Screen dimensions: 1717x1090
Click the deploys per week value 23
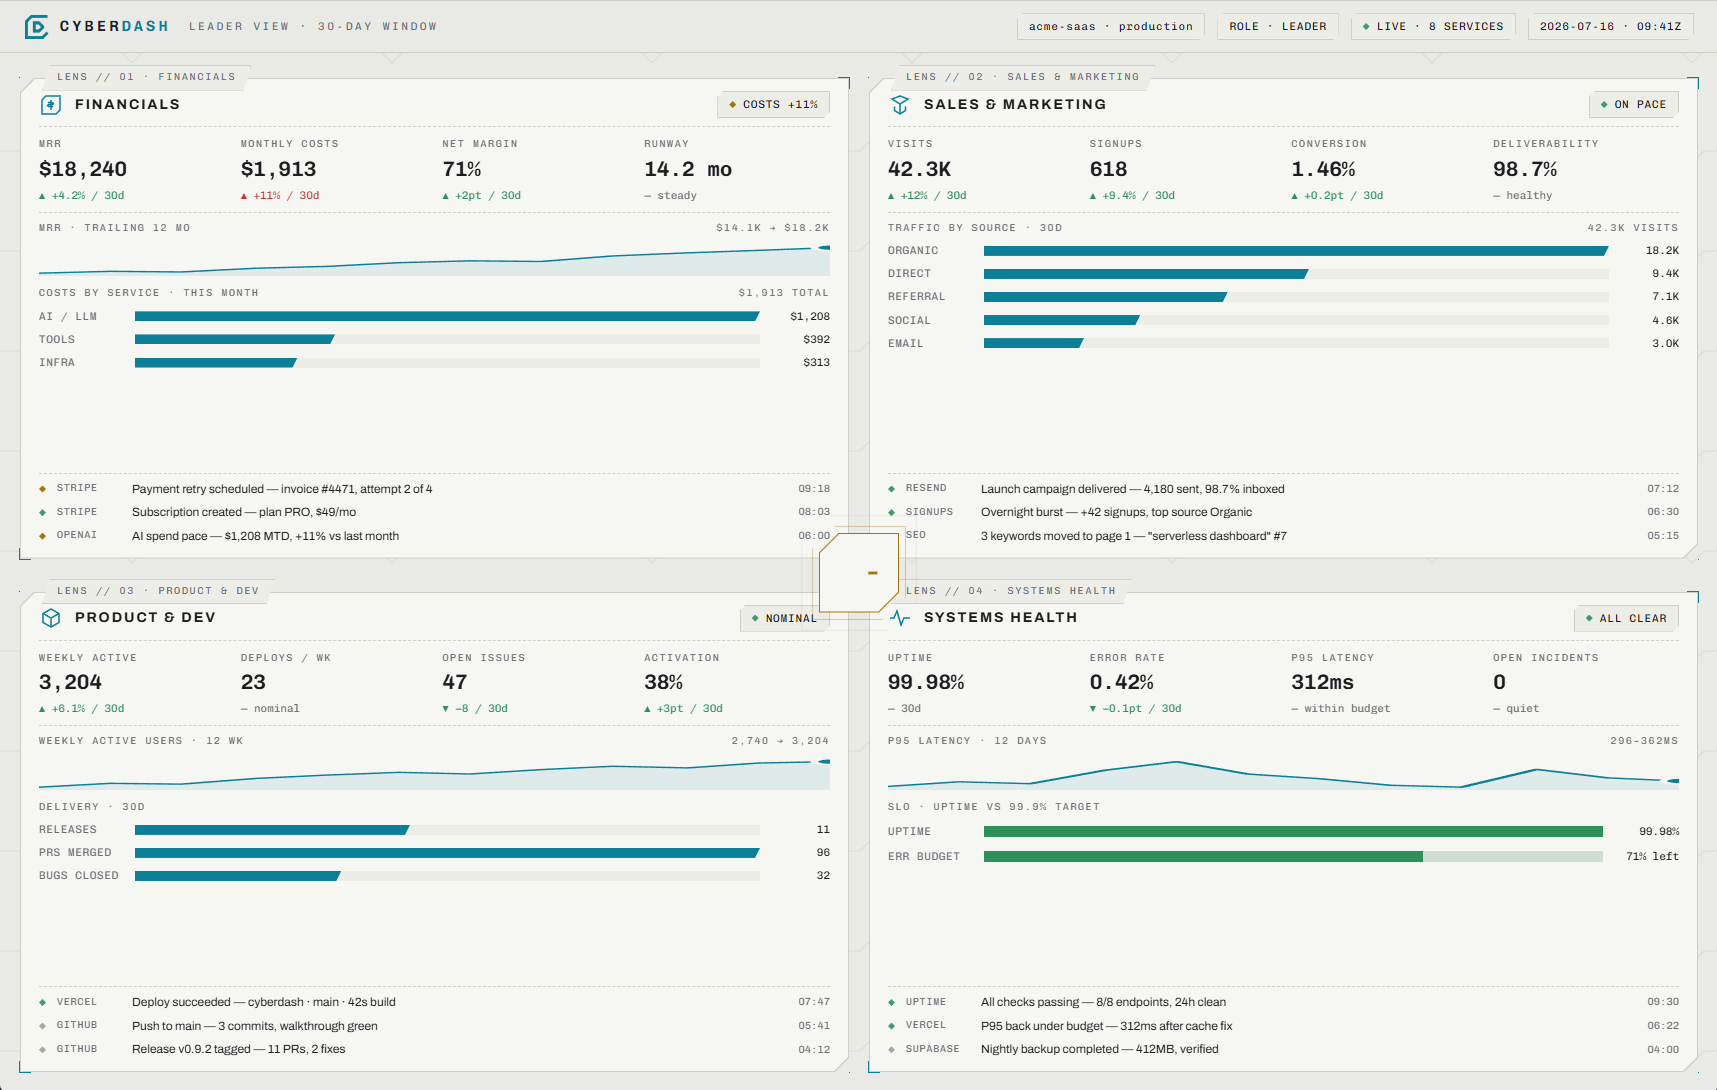(x=253, y=683)
